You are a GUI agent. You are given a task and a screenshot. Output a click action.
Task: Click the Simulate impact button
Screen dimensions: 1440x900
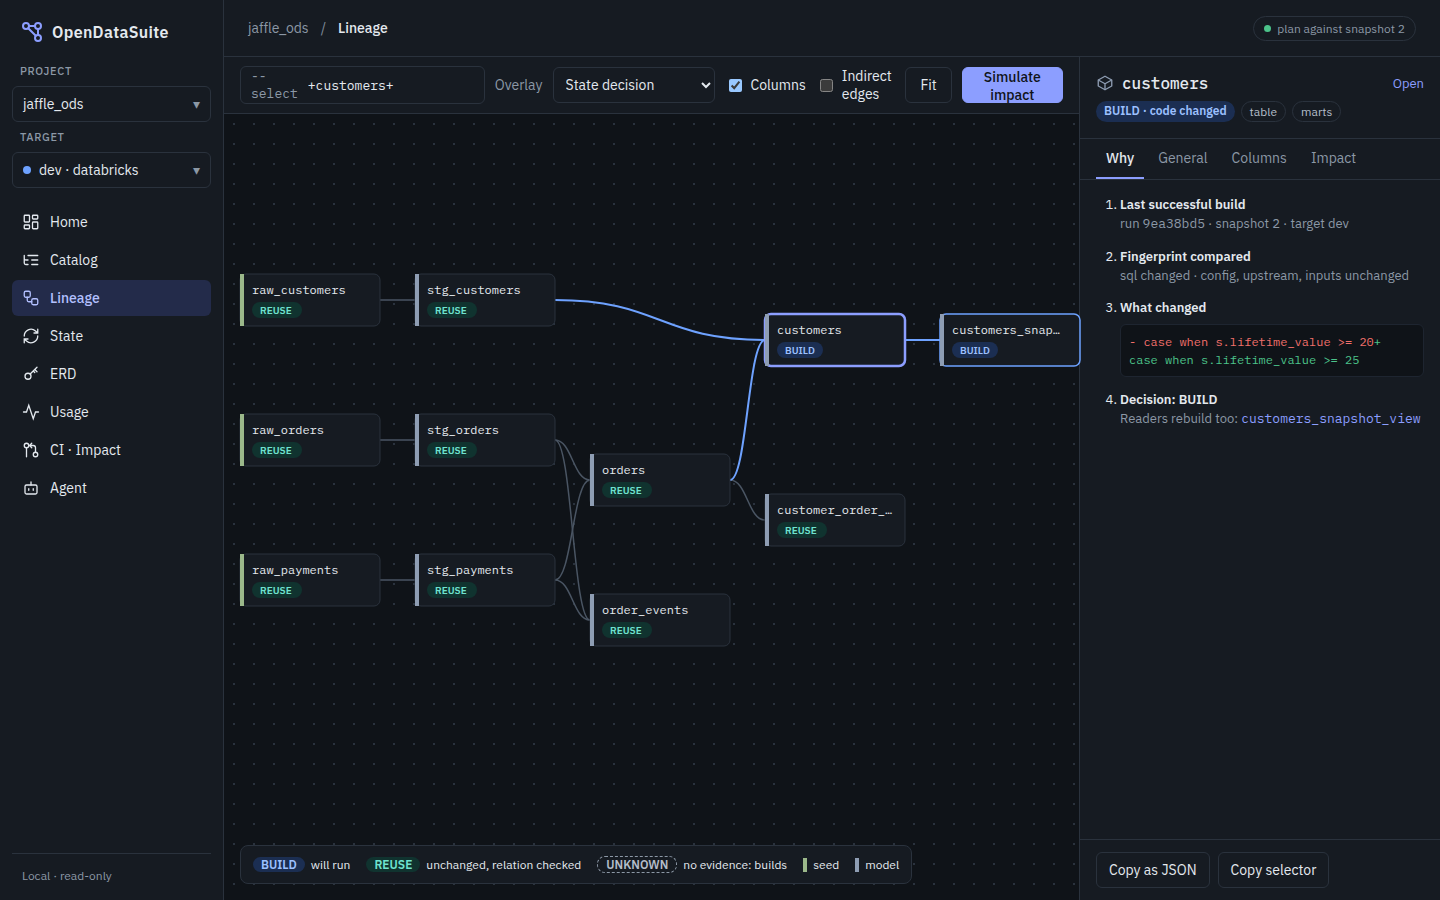point(1012,85)
